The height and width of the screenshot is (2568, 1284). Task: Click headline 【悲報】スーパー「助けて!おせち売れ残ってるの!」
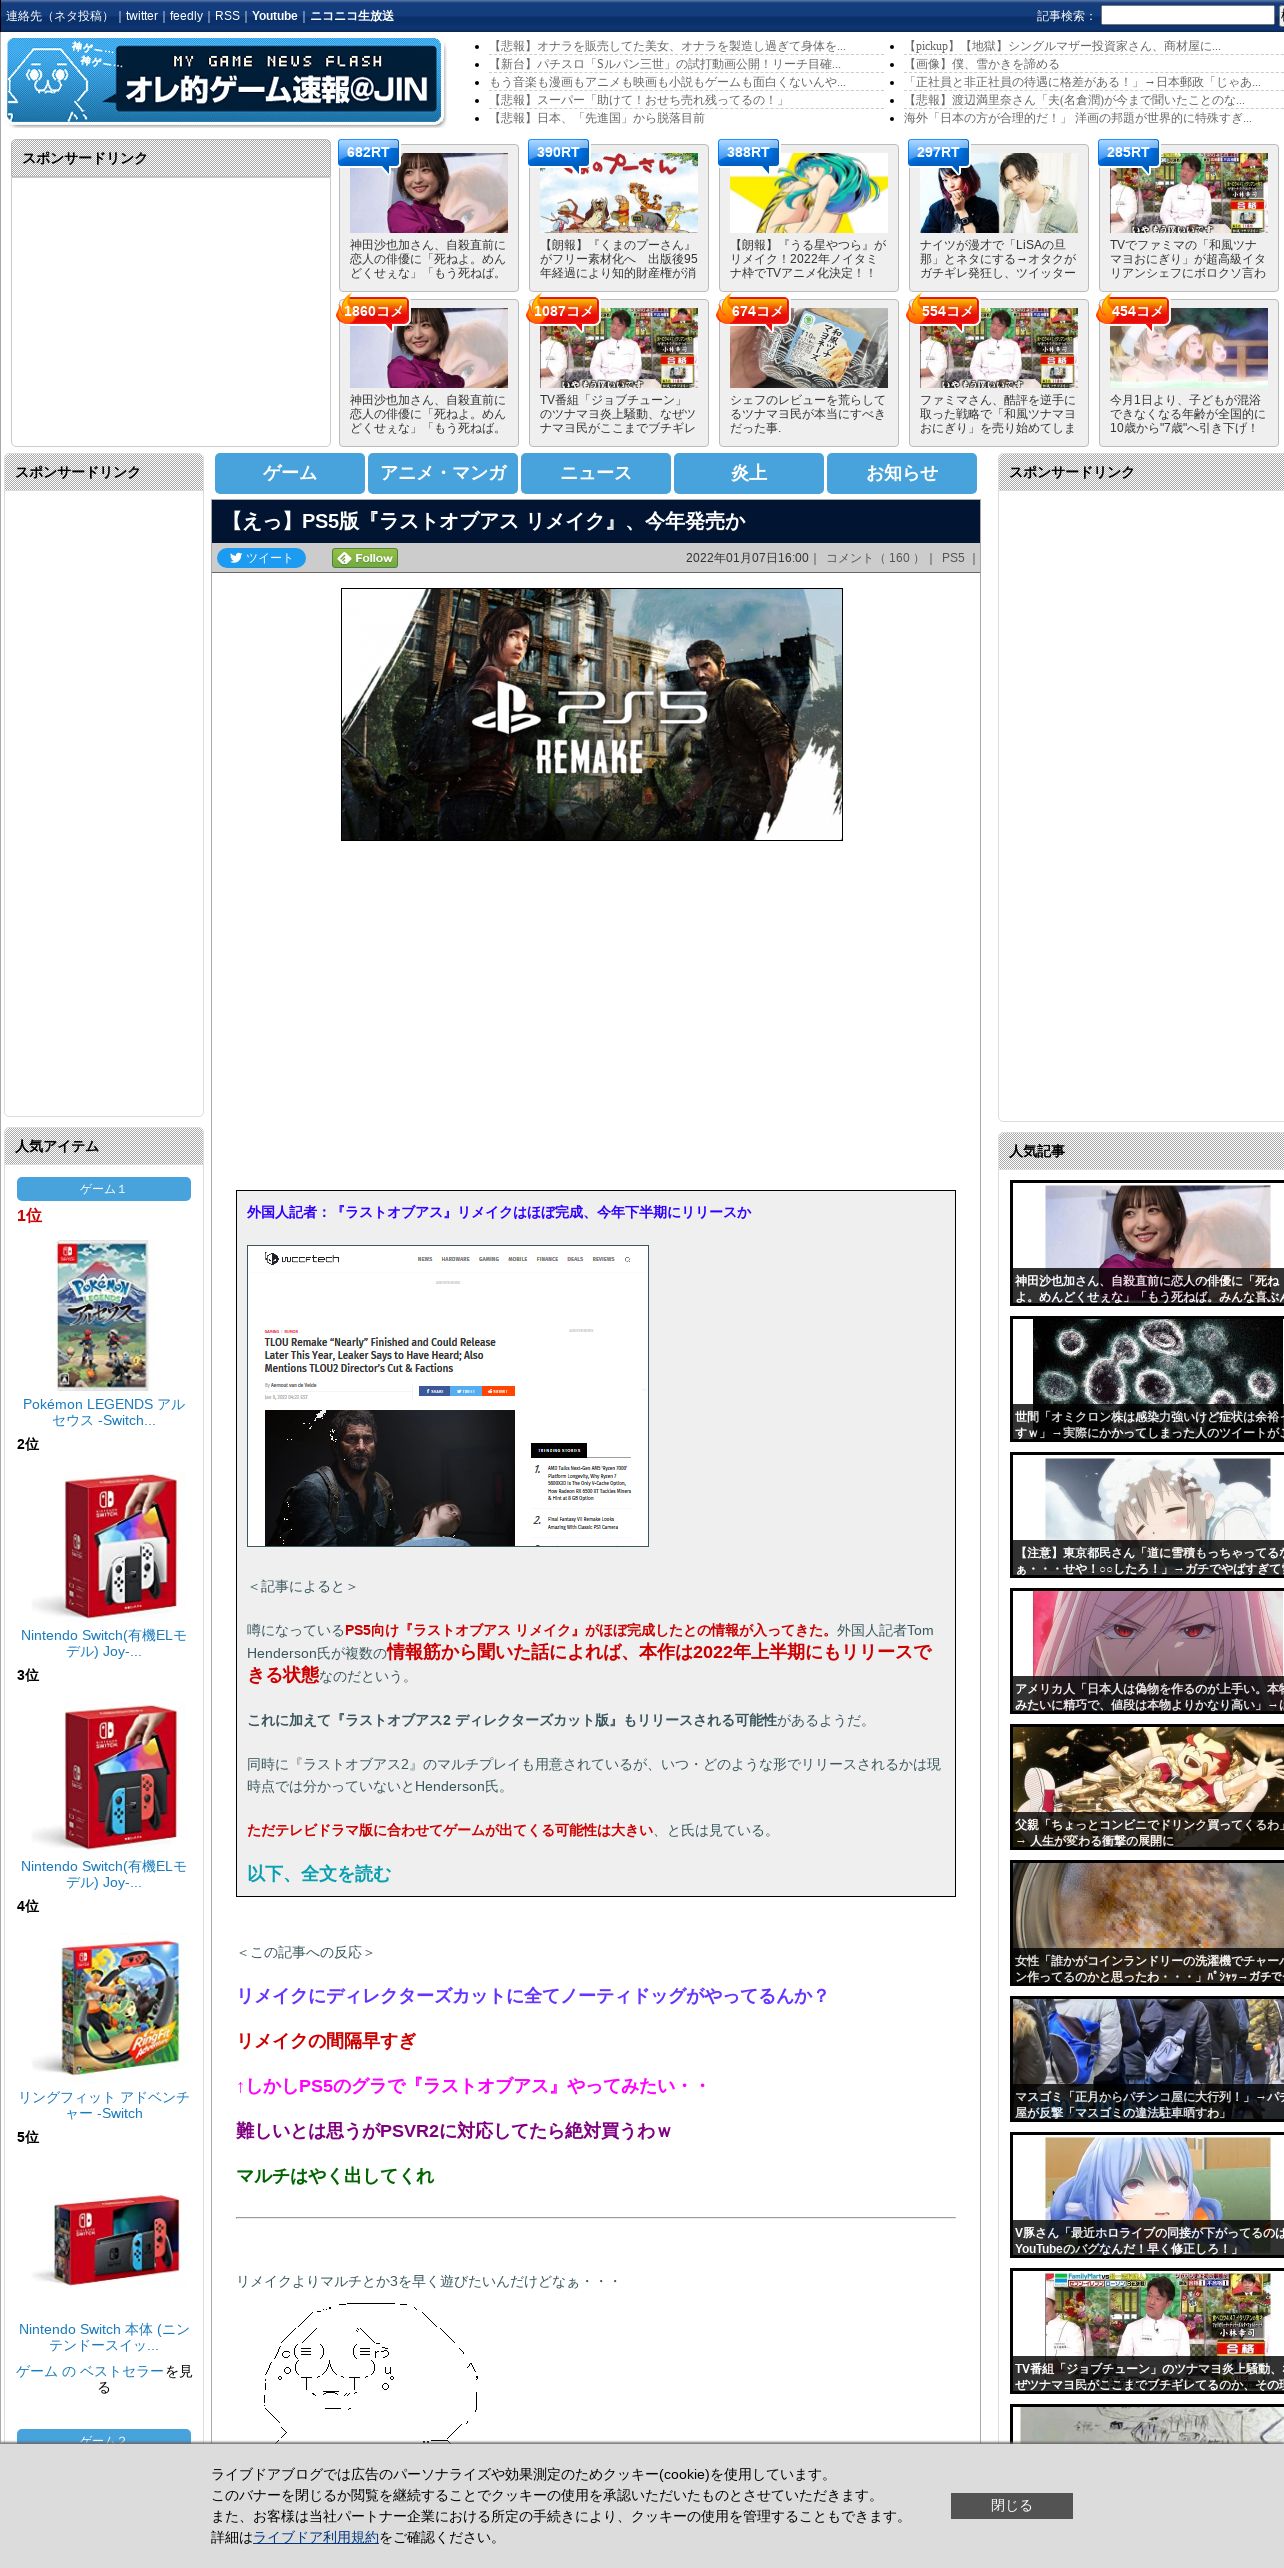(638, 100)
